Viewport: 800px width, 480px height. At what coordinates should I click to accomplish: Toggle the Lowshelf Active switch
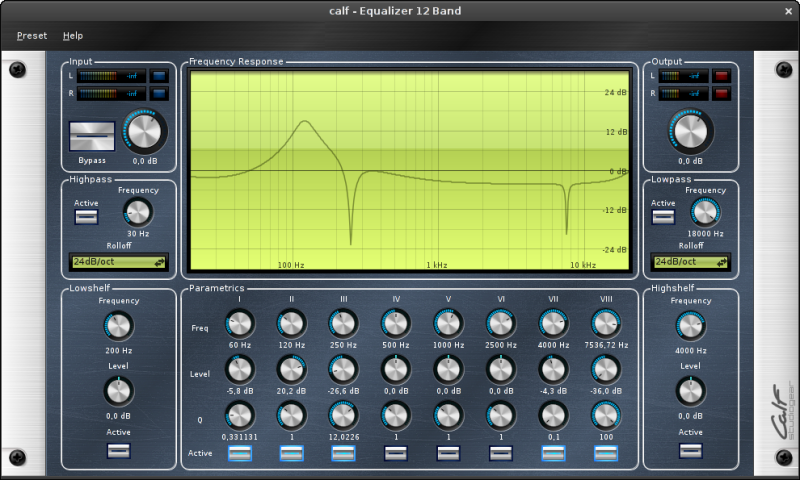coord(118,451)
